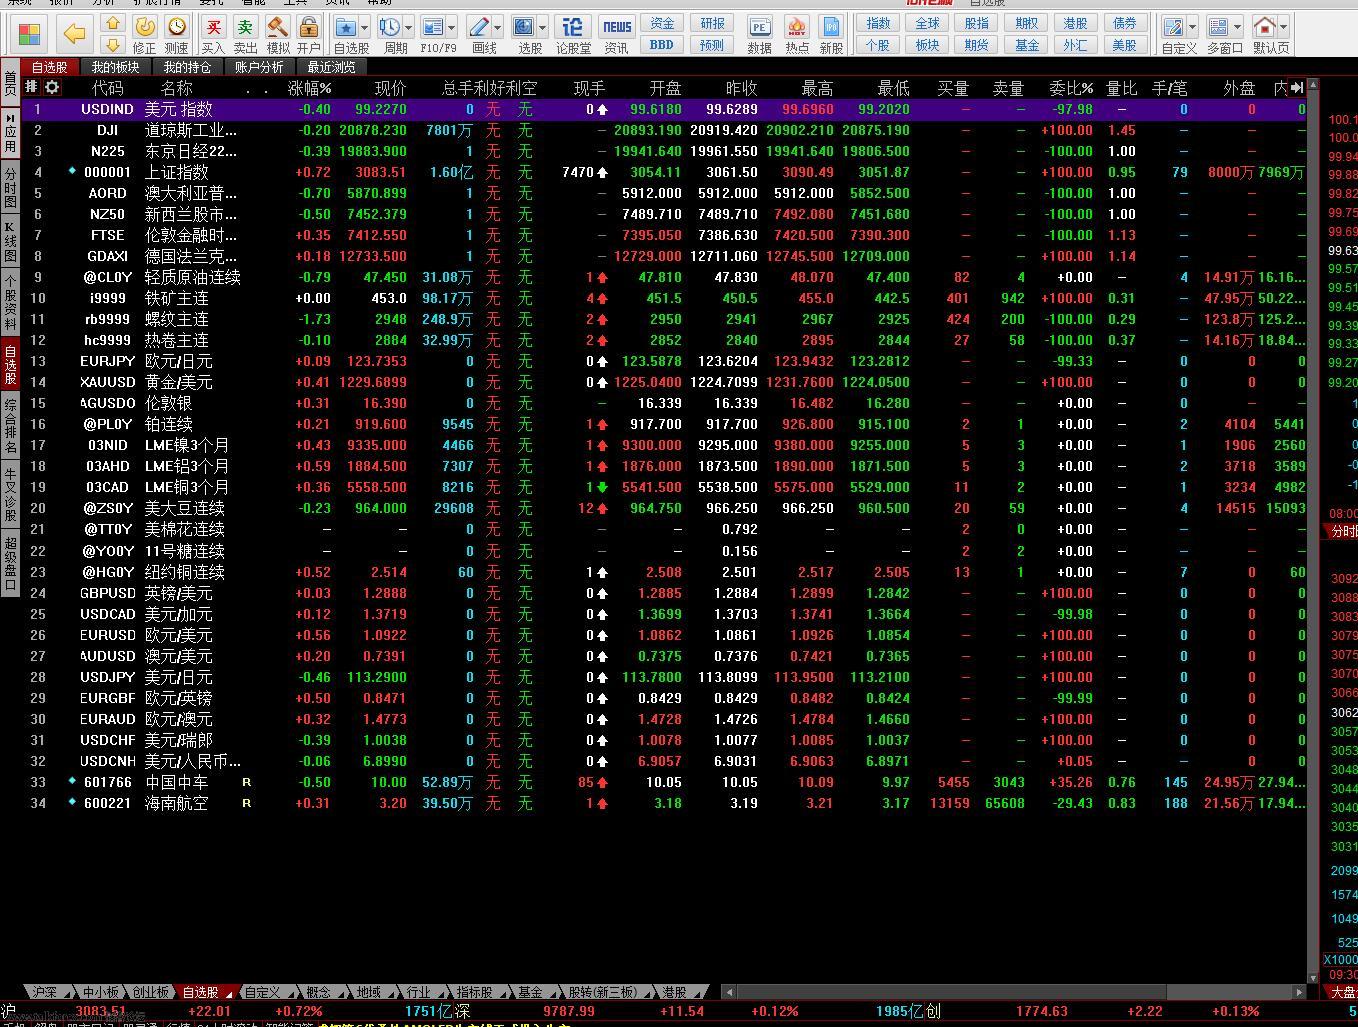Open the NEWS 资讯 icon
1358x1027 pixels.
617,27
